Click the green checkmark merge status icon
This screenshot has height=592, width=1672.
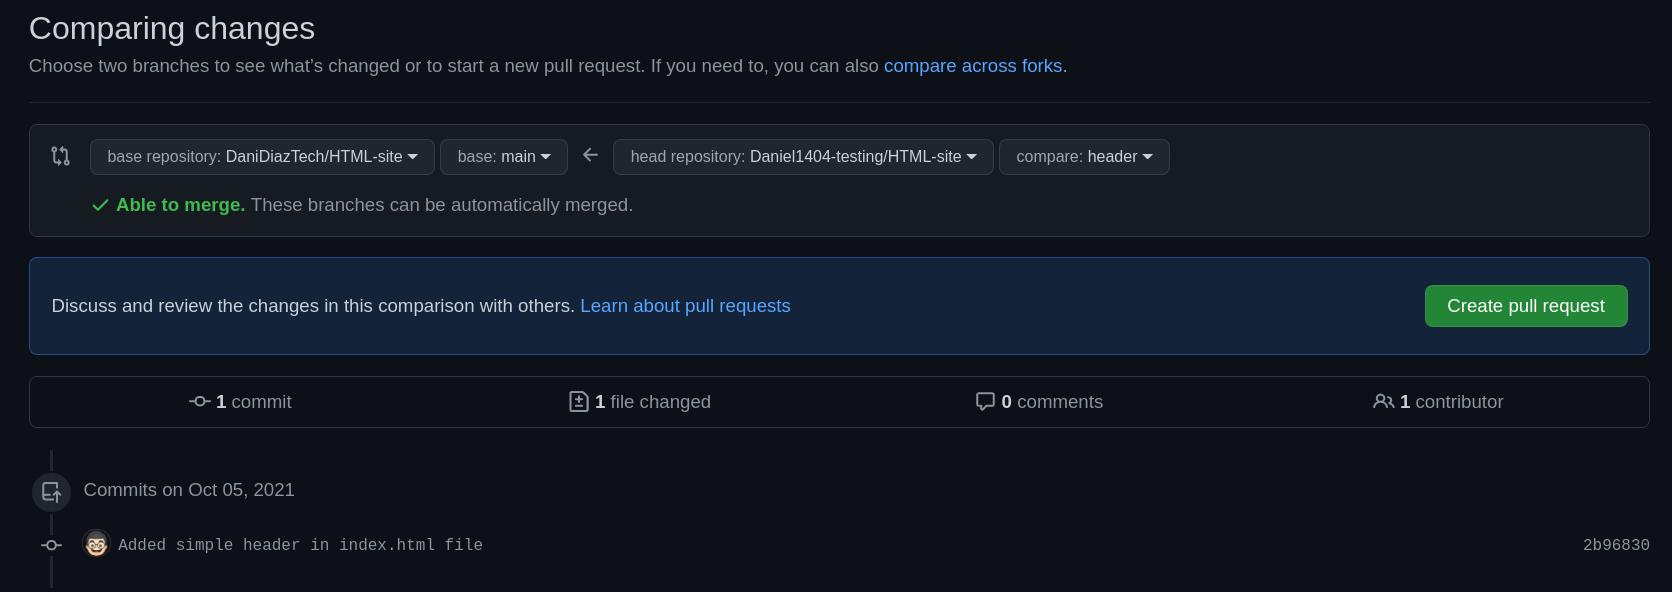click(x=100, y=205)
